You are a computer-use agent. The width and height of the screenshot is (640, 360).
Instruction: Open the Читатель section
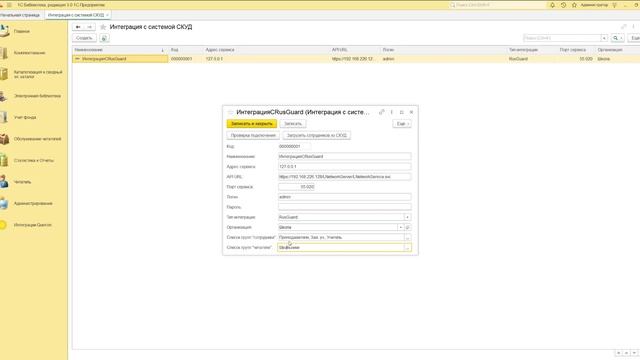pos(22,182)
